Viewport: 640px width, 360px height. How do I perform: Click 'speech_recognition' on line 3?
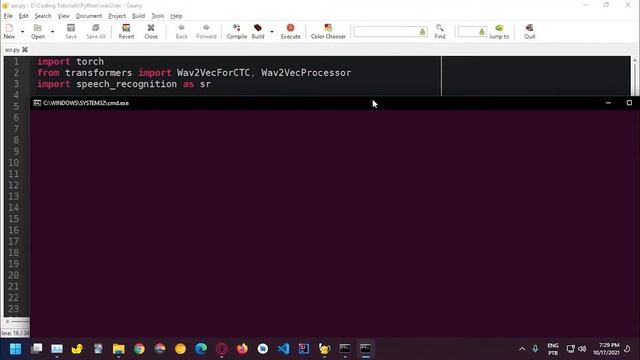[127, 84]
